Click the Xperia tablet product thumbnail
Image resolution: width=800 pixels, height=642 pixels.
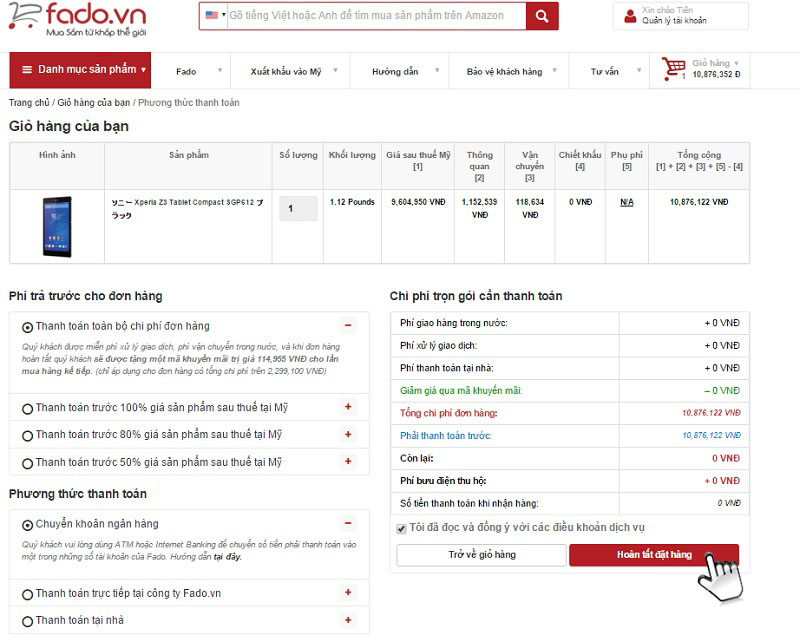pyautogui.click(x=57, y=227)
